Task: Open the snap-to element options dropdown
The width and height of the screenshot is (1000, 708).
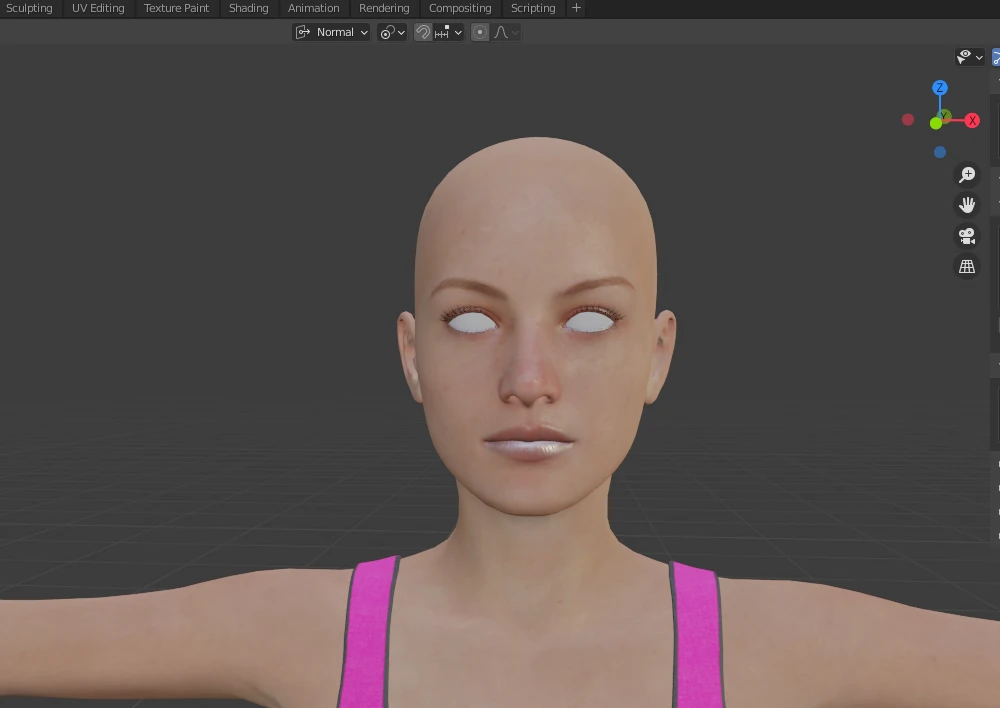Action: [x=448, y=32]
